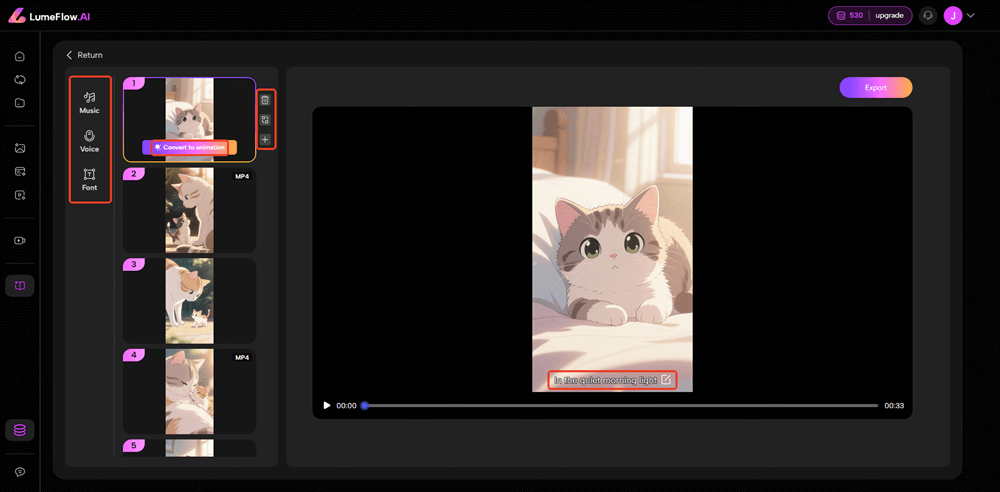Click the replace scene icon below trash
This screenshot has height=492, width=1000.
(265, 120)
